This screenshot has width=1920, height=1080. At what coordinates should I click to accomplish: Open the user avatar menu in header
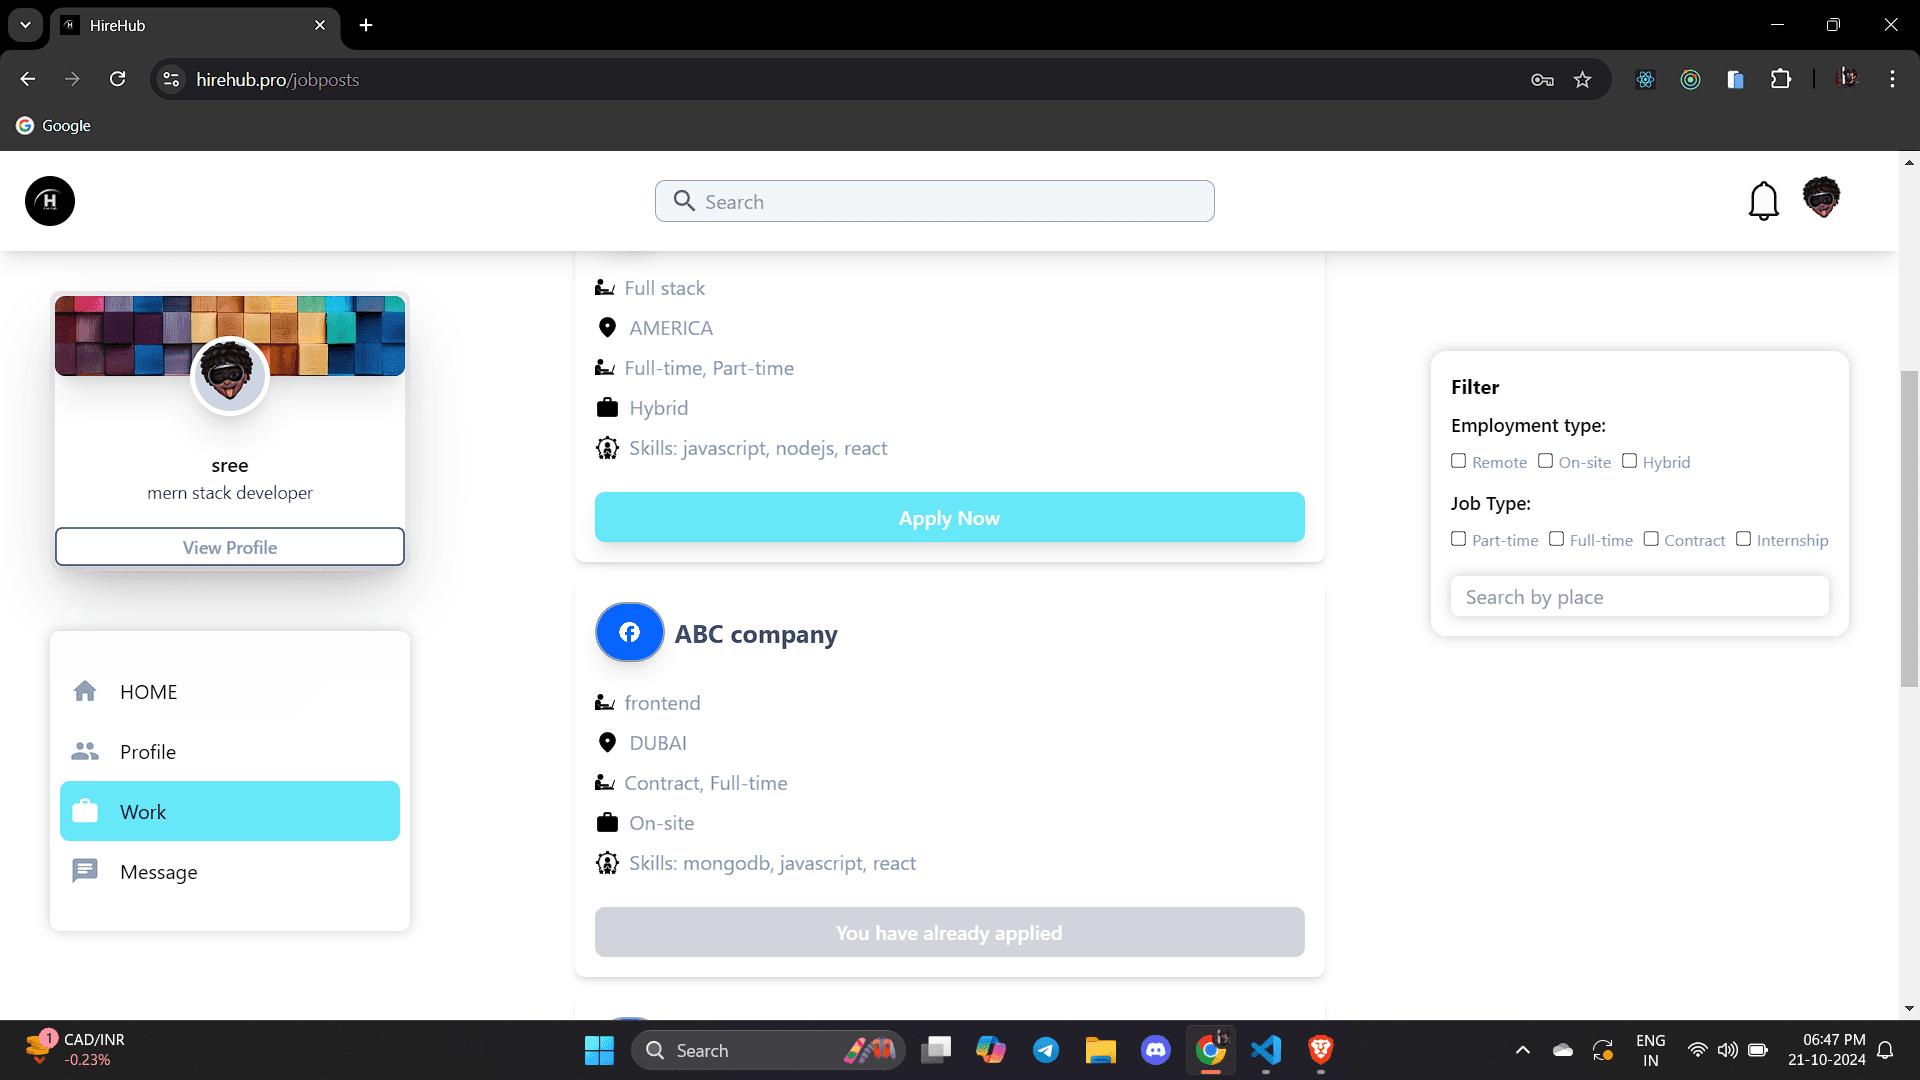pyautogui.click(x=1821, y=197)
